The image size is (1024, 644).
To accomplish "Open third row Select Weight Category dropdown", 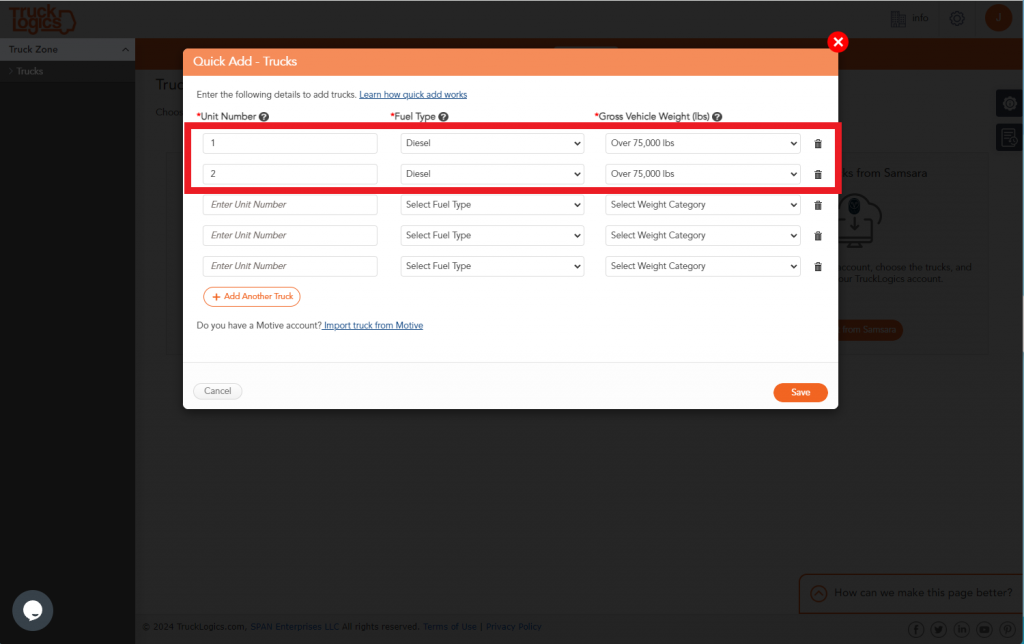I will coord(703,205).
